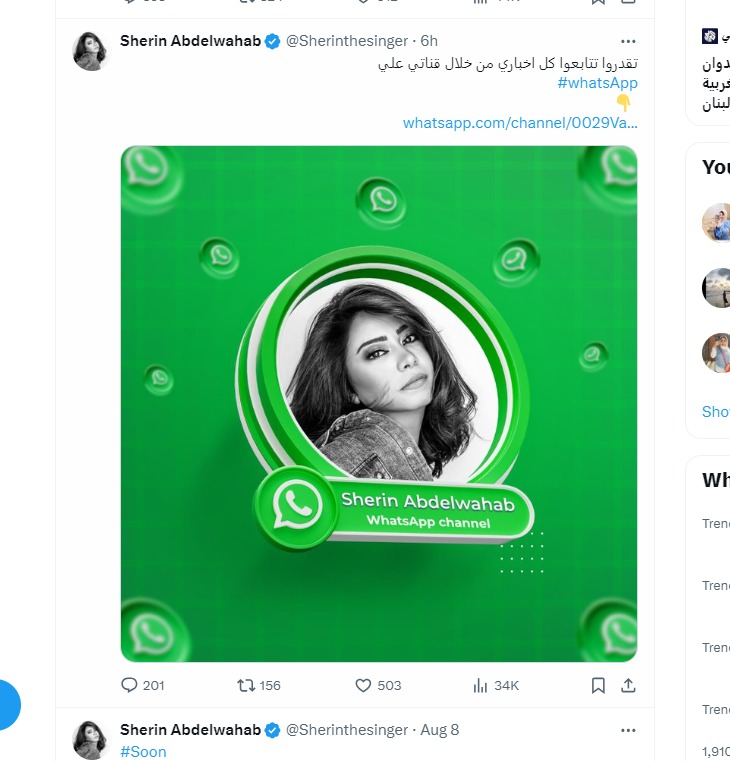Open more options for the Aug 8 tweet
730x761 pixels.
[628, 730]
